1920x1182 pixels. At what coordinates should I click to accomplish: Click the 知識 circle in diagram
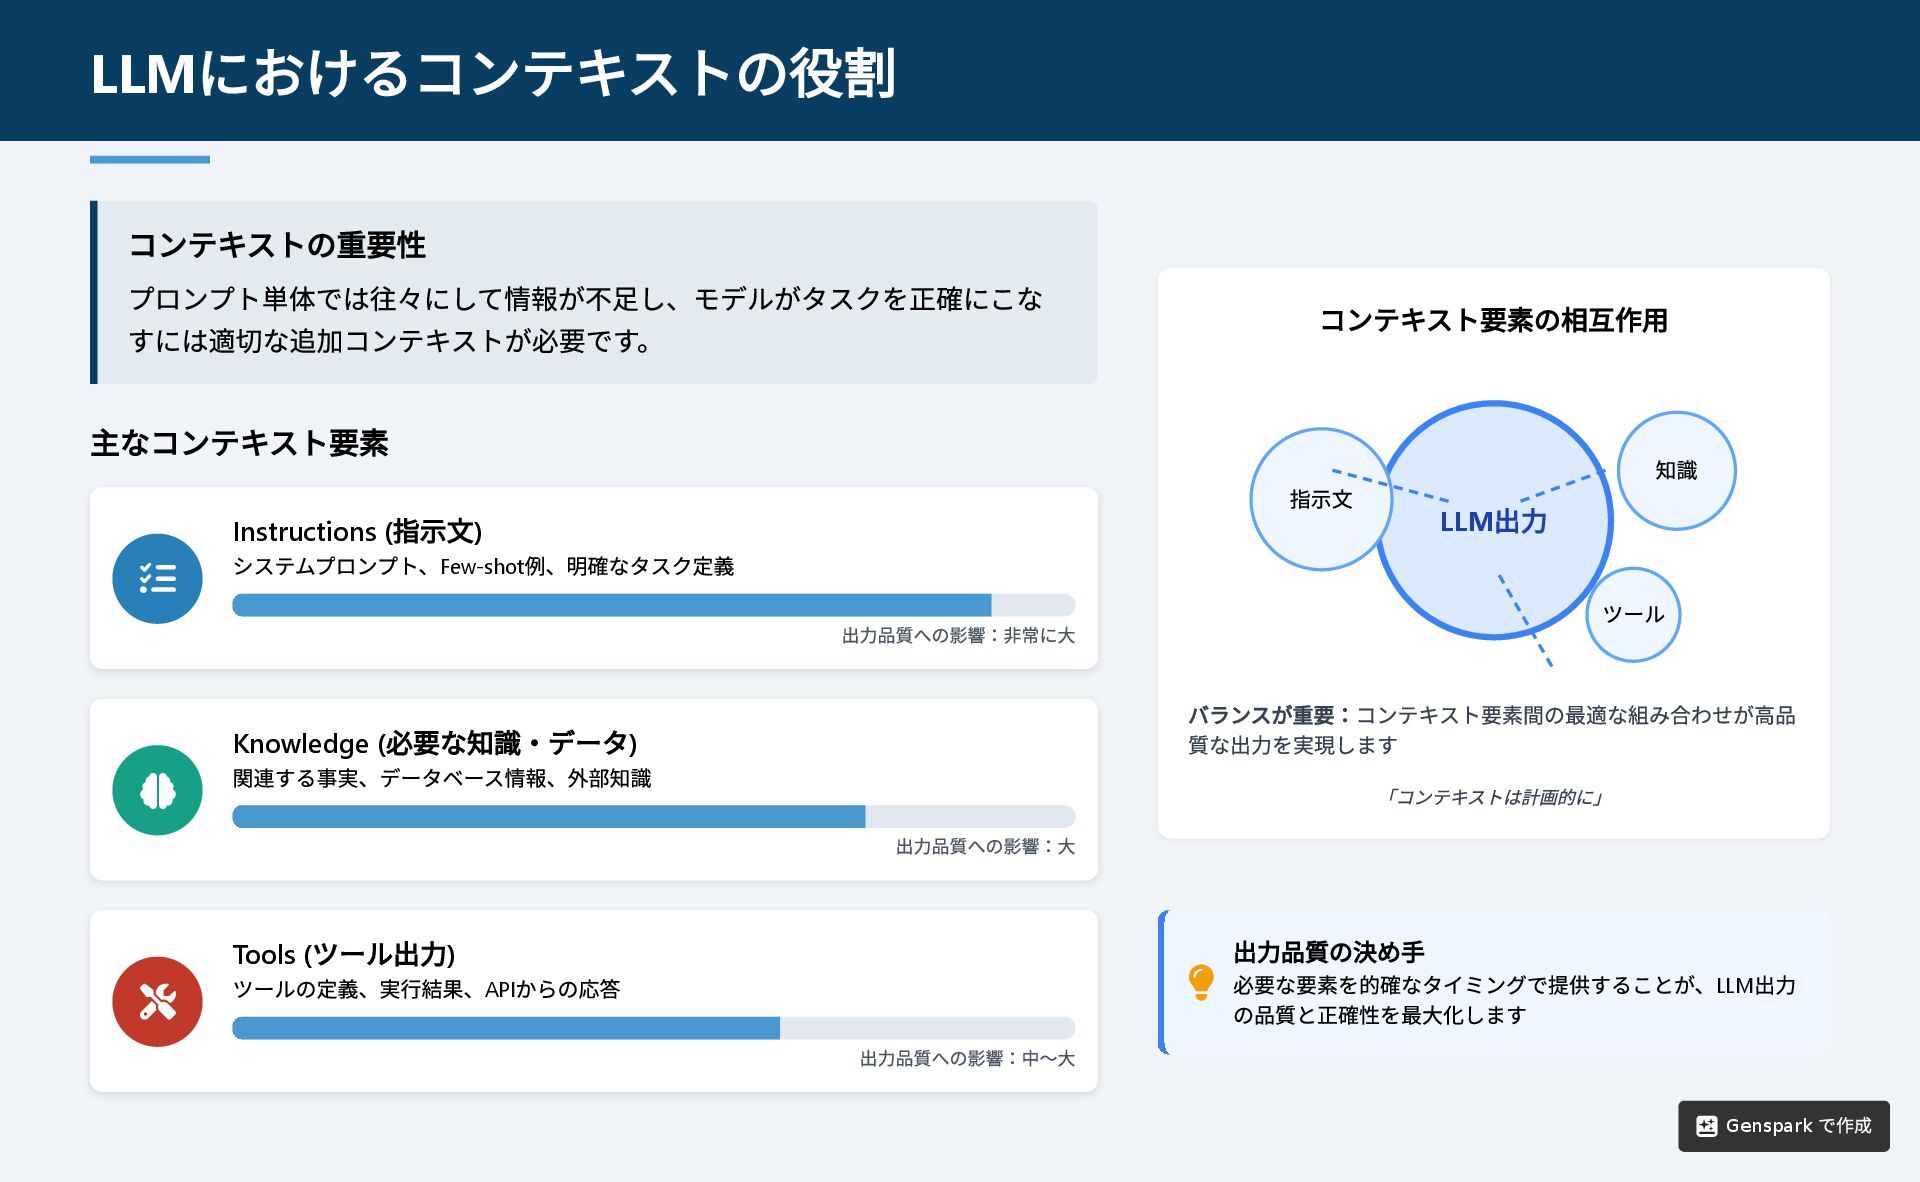(1676, 471)
